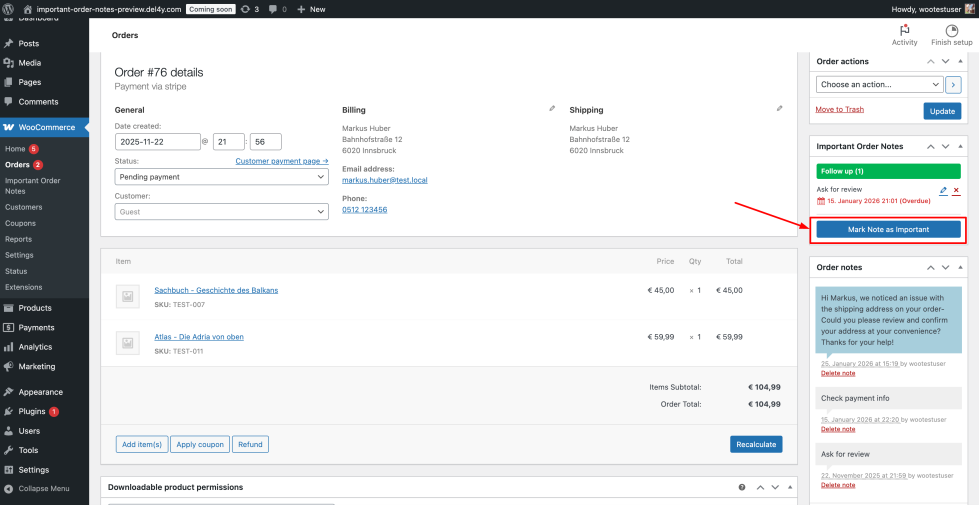Click the comments bubble in admin bar
Screen dimensions: 979x505
tap(273, 8)
